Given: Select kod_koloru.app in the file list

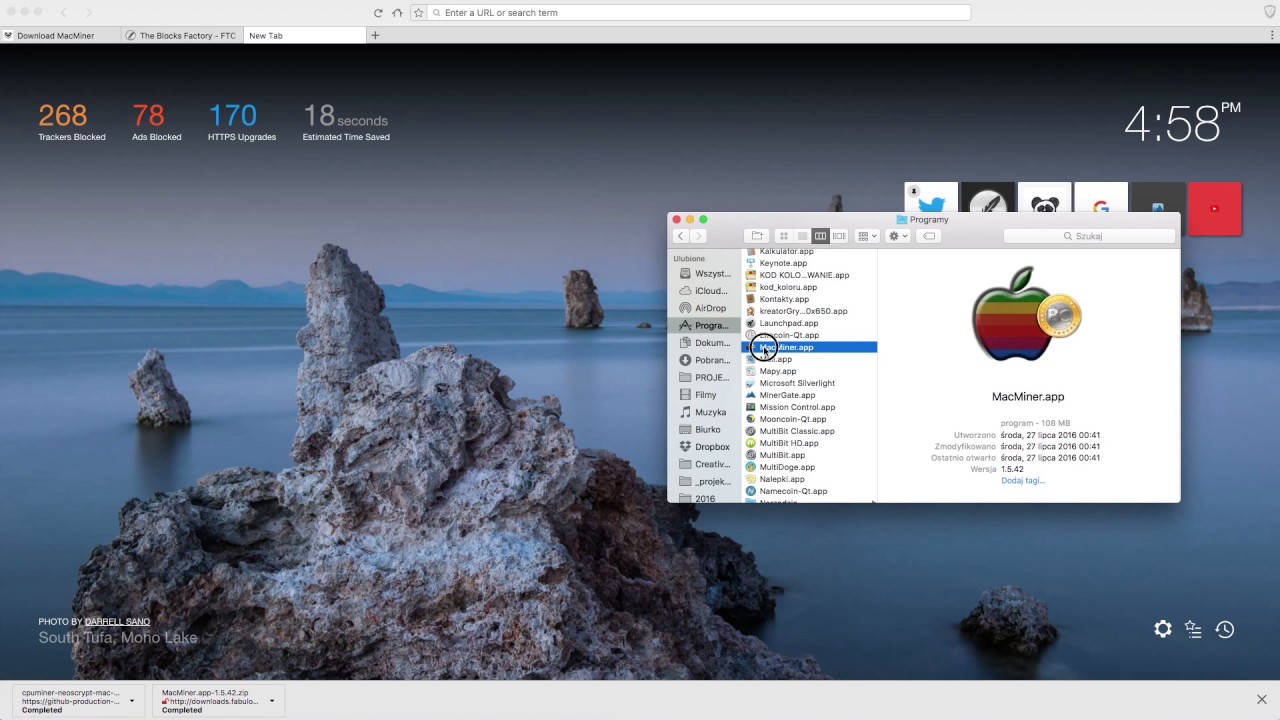Looking at the screenshot, I should click(809, 287).
